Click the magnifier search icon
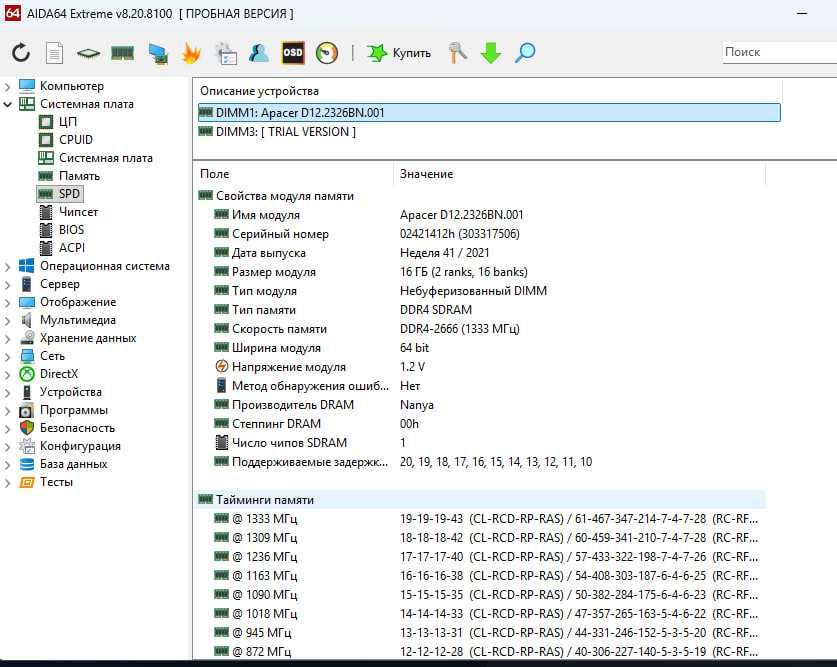This screenshot has height=667, width=837. coord(525,52)
